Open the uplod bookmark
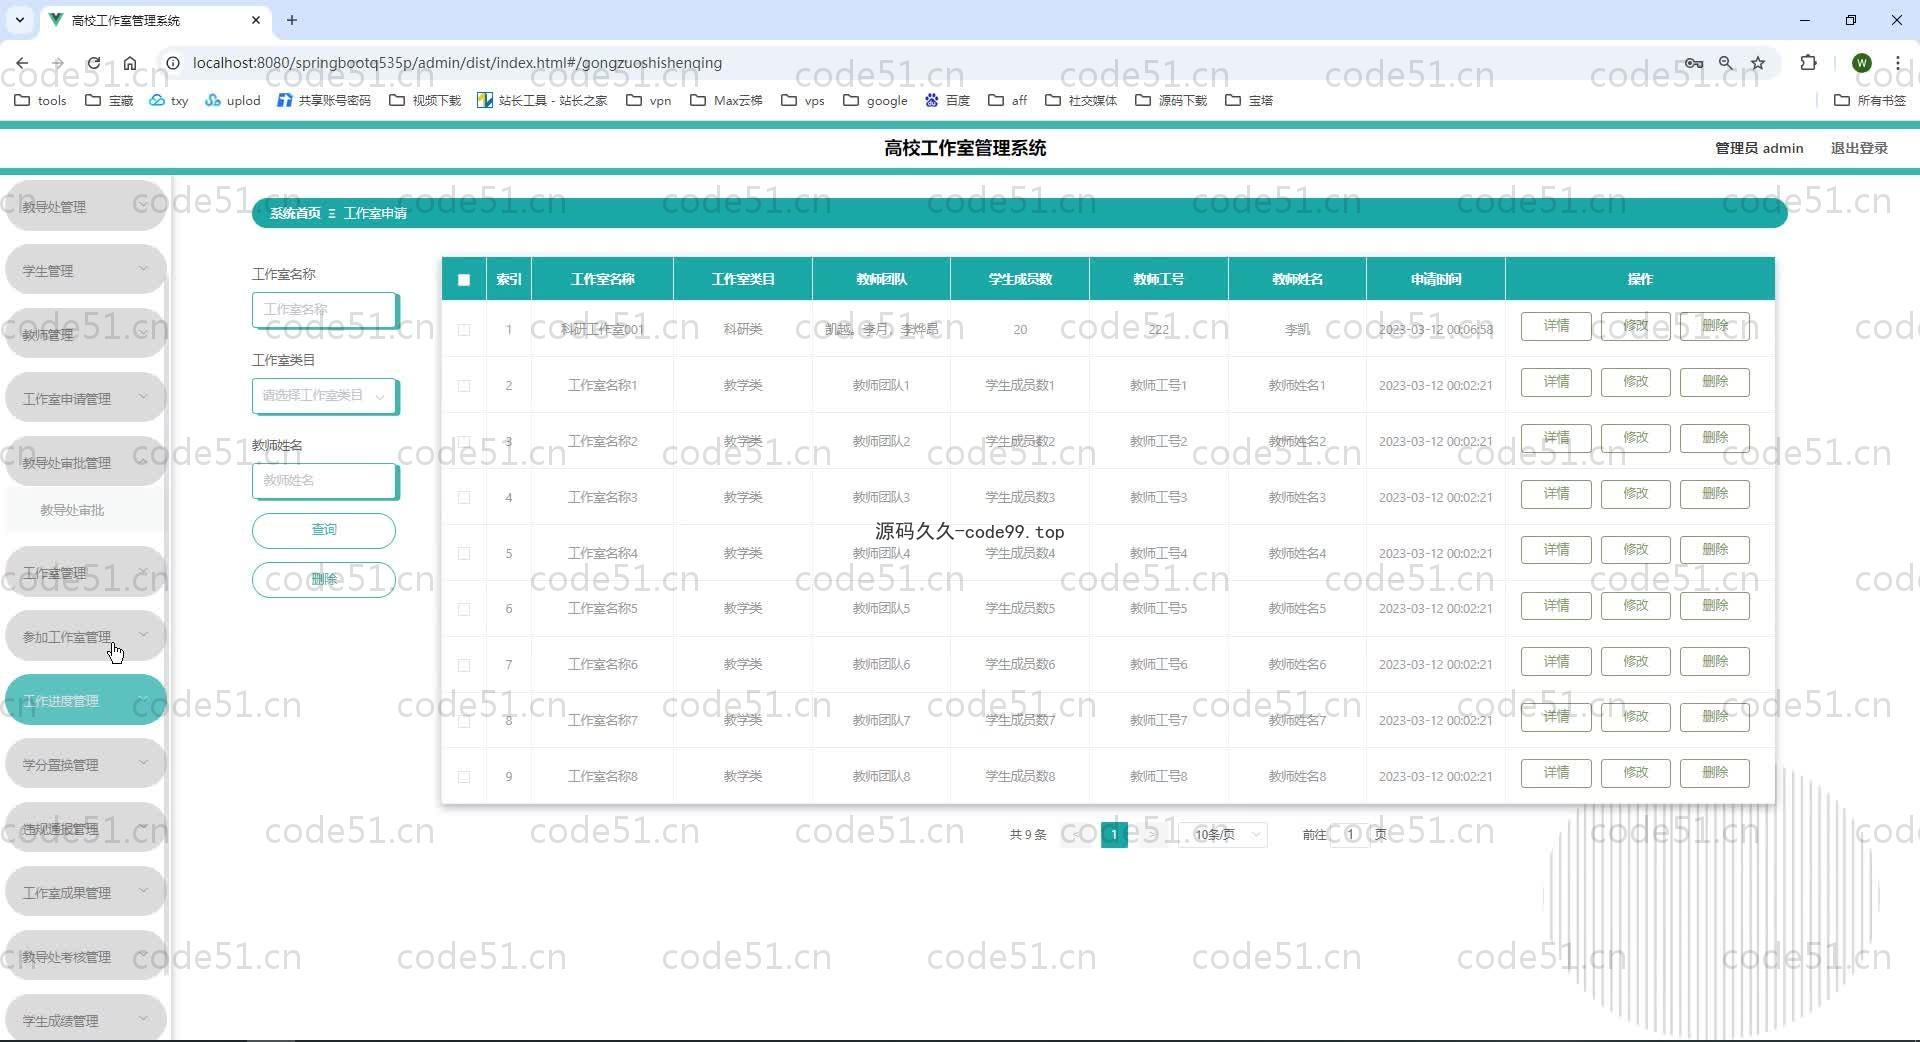This screenshot has width=1920, height=1042. pos(233,100)
